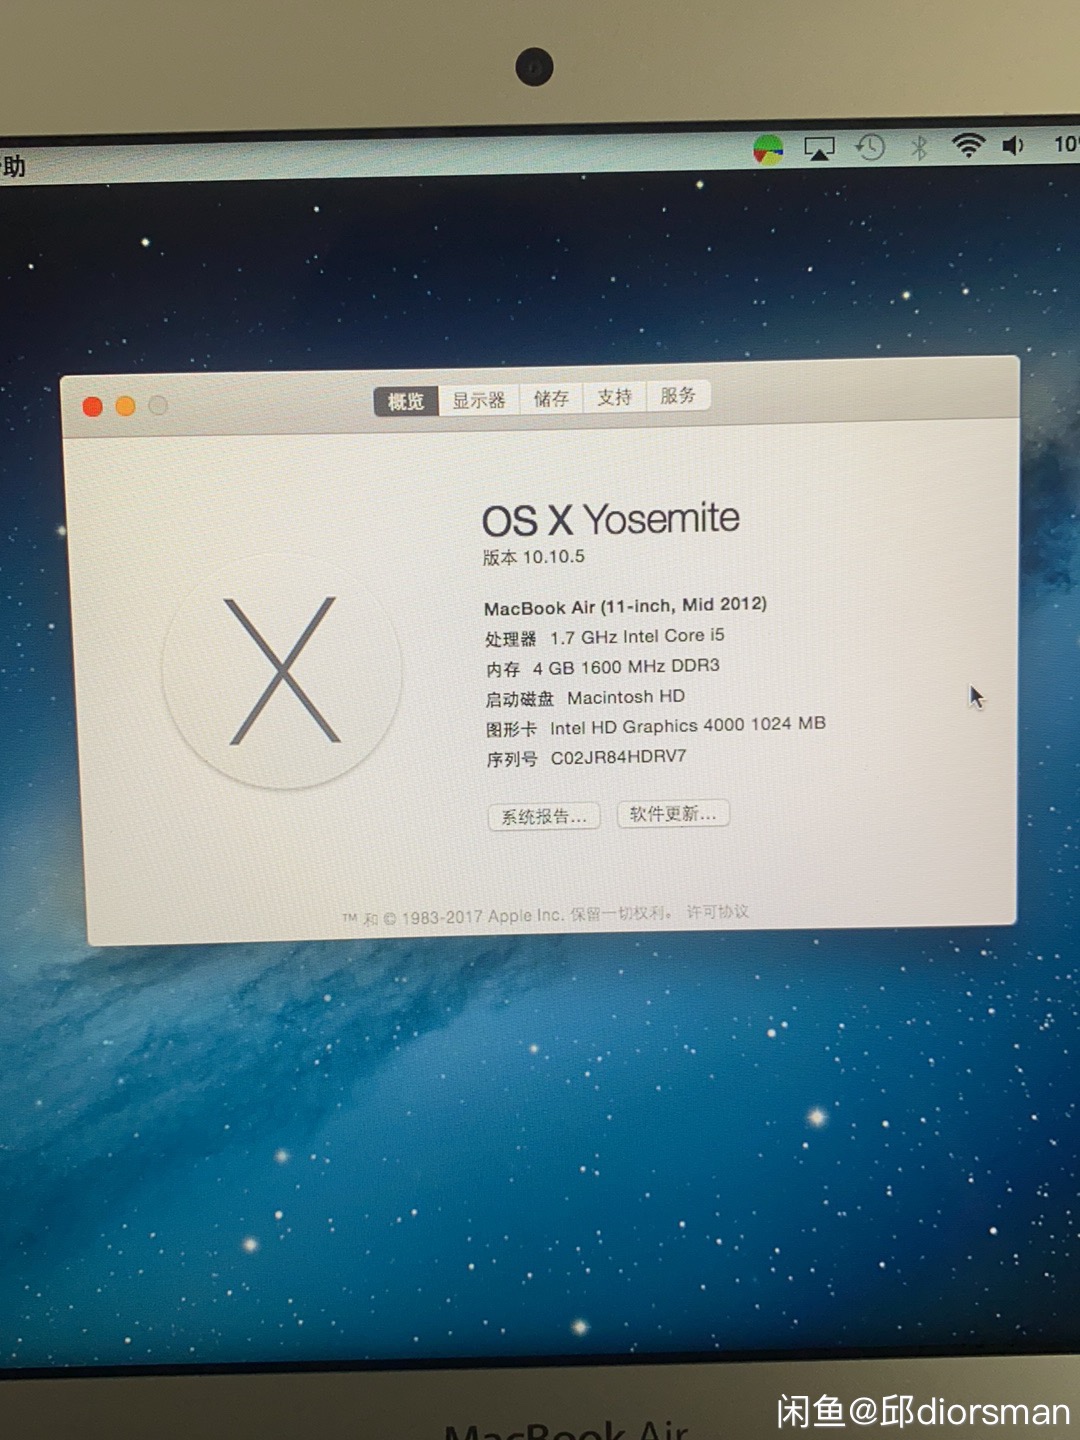Click the OS X Yosemite X logo

point(283,671)
